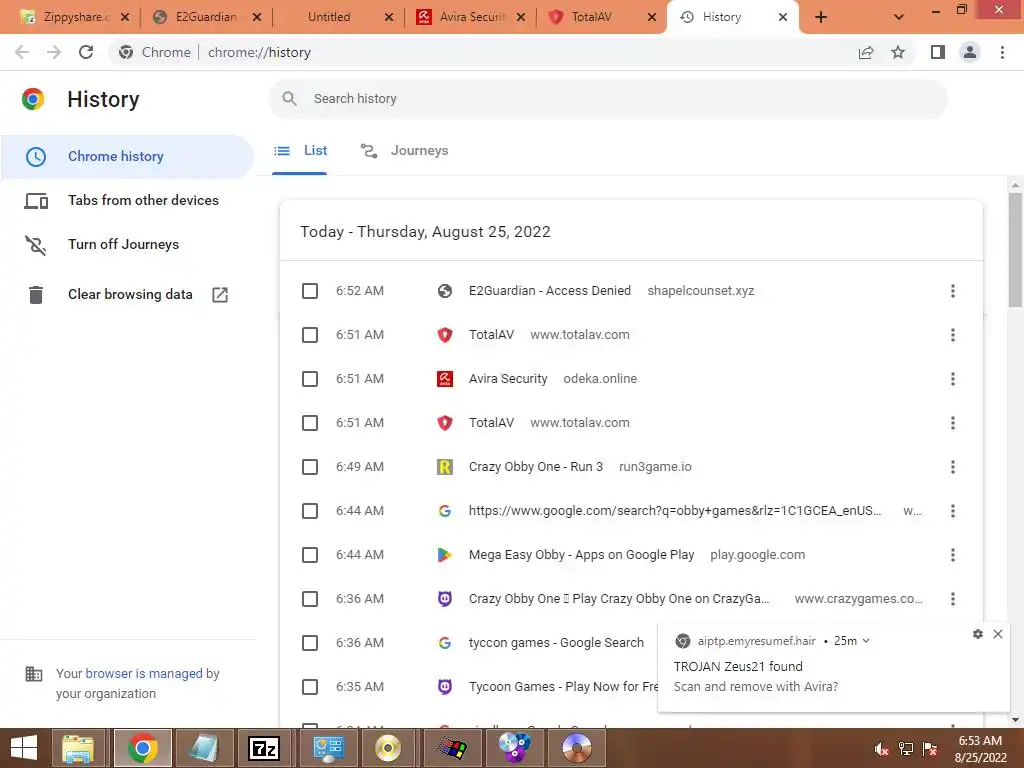
Task: Open the 'browser is managed' link
Action: click(x=144, y=673)
